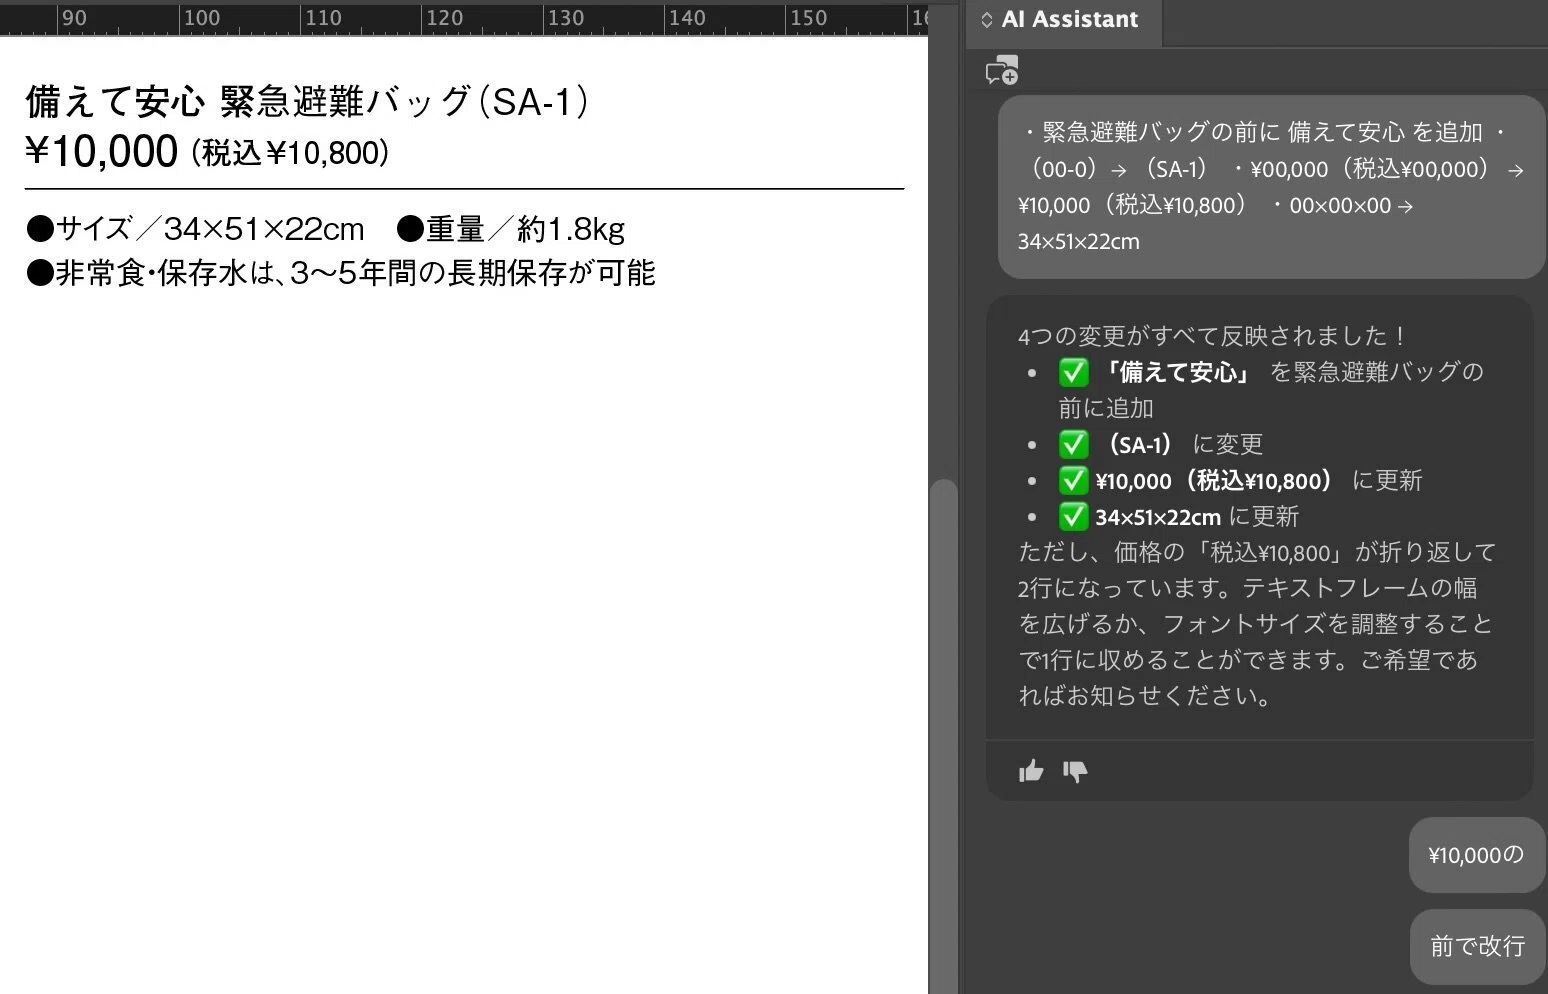1548x994 pixels.
Task: Click the note beginning ただし、価格の
Action: [1257, 624]
